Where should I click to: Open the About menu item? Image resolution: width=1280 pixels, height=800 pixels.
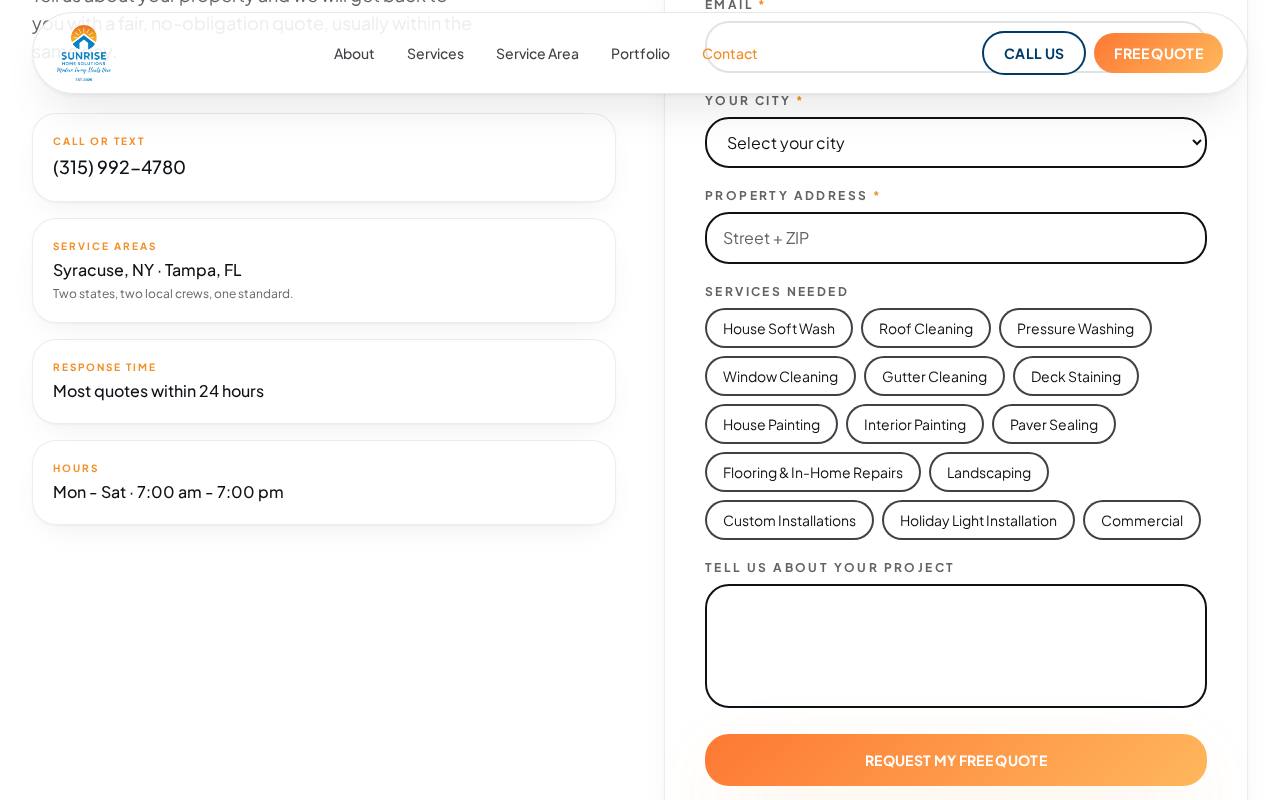pyautogui.click(x=354, y=53)
